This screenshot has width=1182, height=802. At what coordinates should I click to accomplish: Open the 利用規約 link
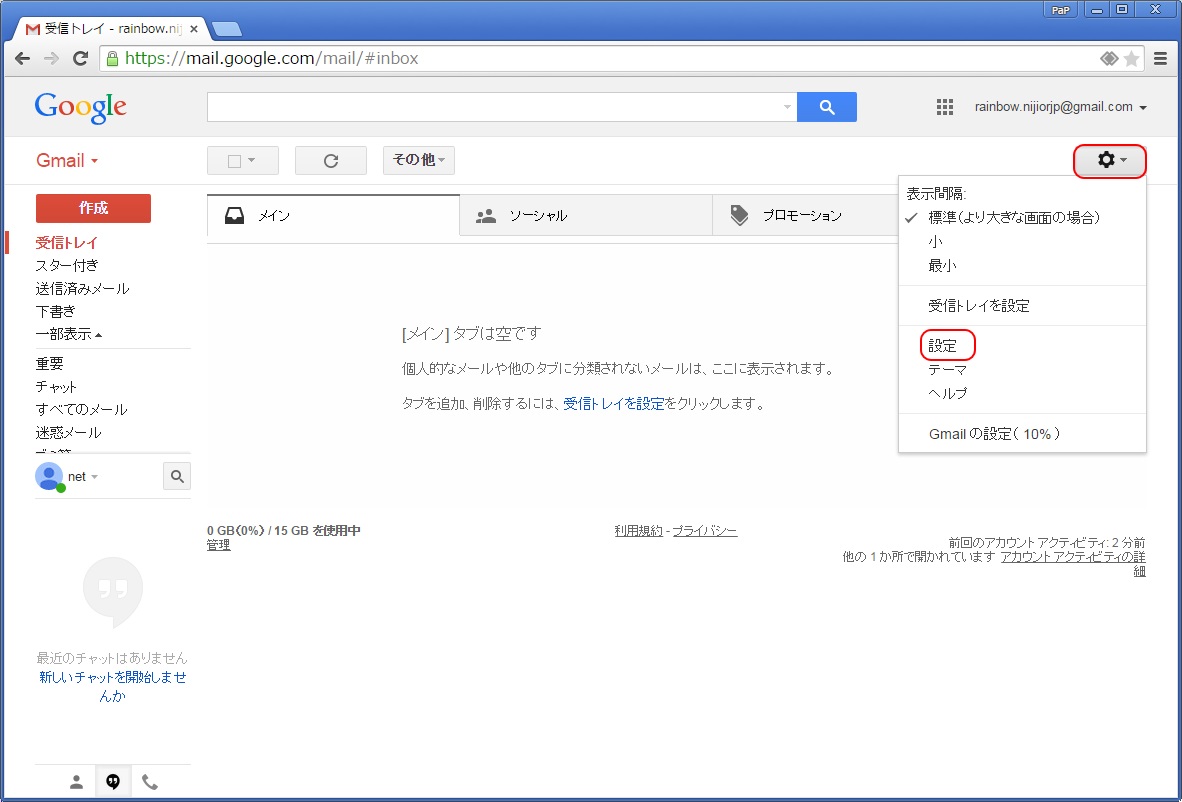point(638,531)
